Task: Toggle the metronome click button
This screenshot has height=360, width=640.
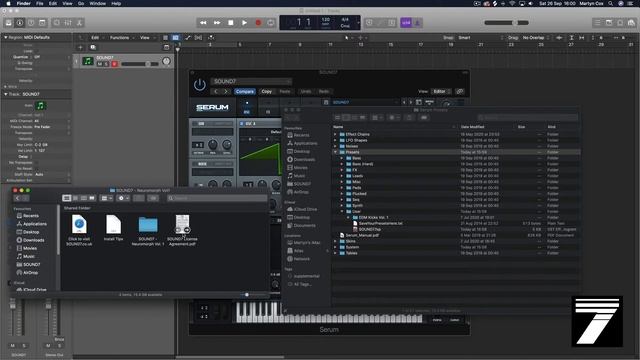Action: point(417,23)
